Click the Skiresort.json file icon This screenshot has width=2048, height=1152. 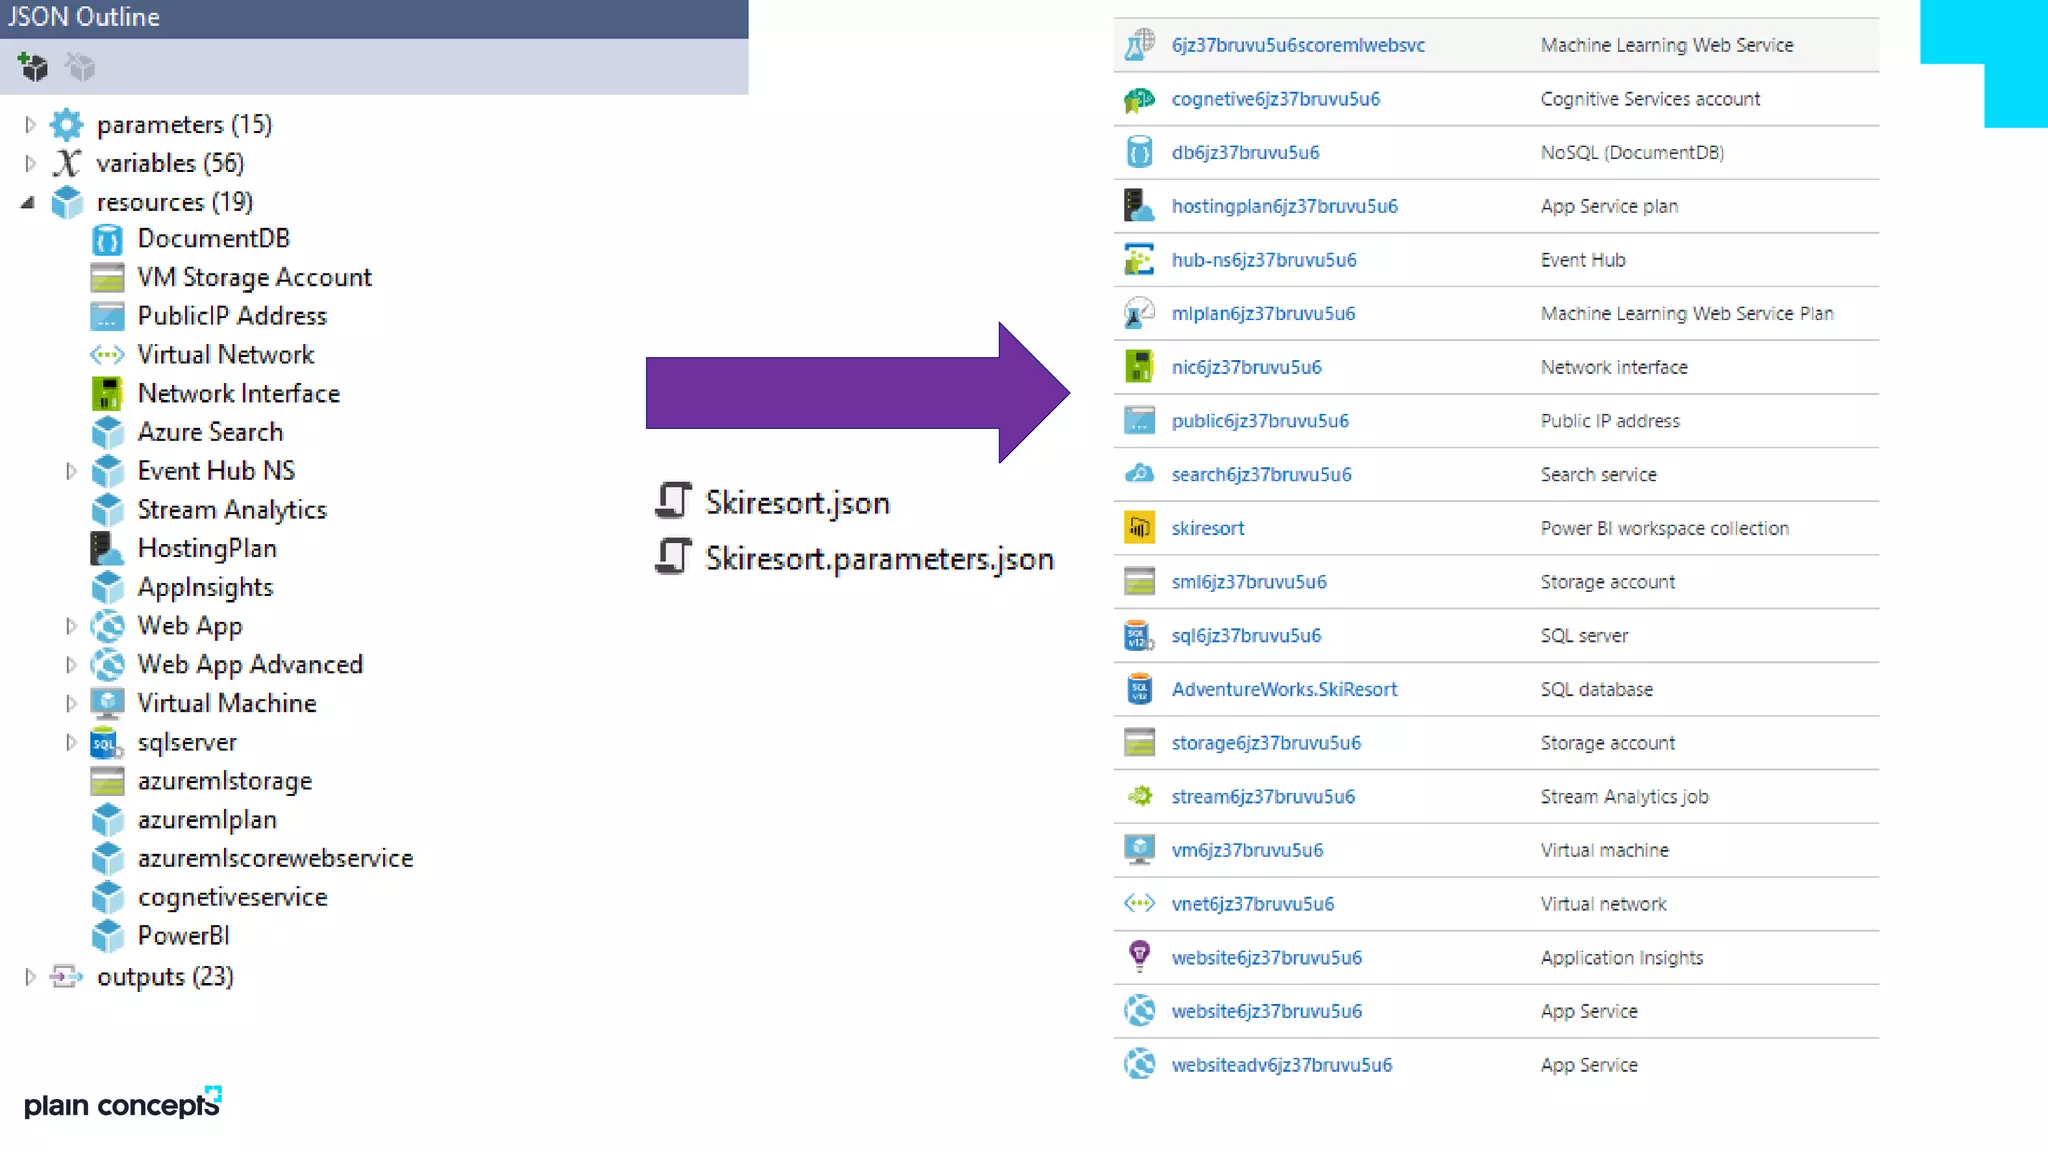click(x=674, y=501)
